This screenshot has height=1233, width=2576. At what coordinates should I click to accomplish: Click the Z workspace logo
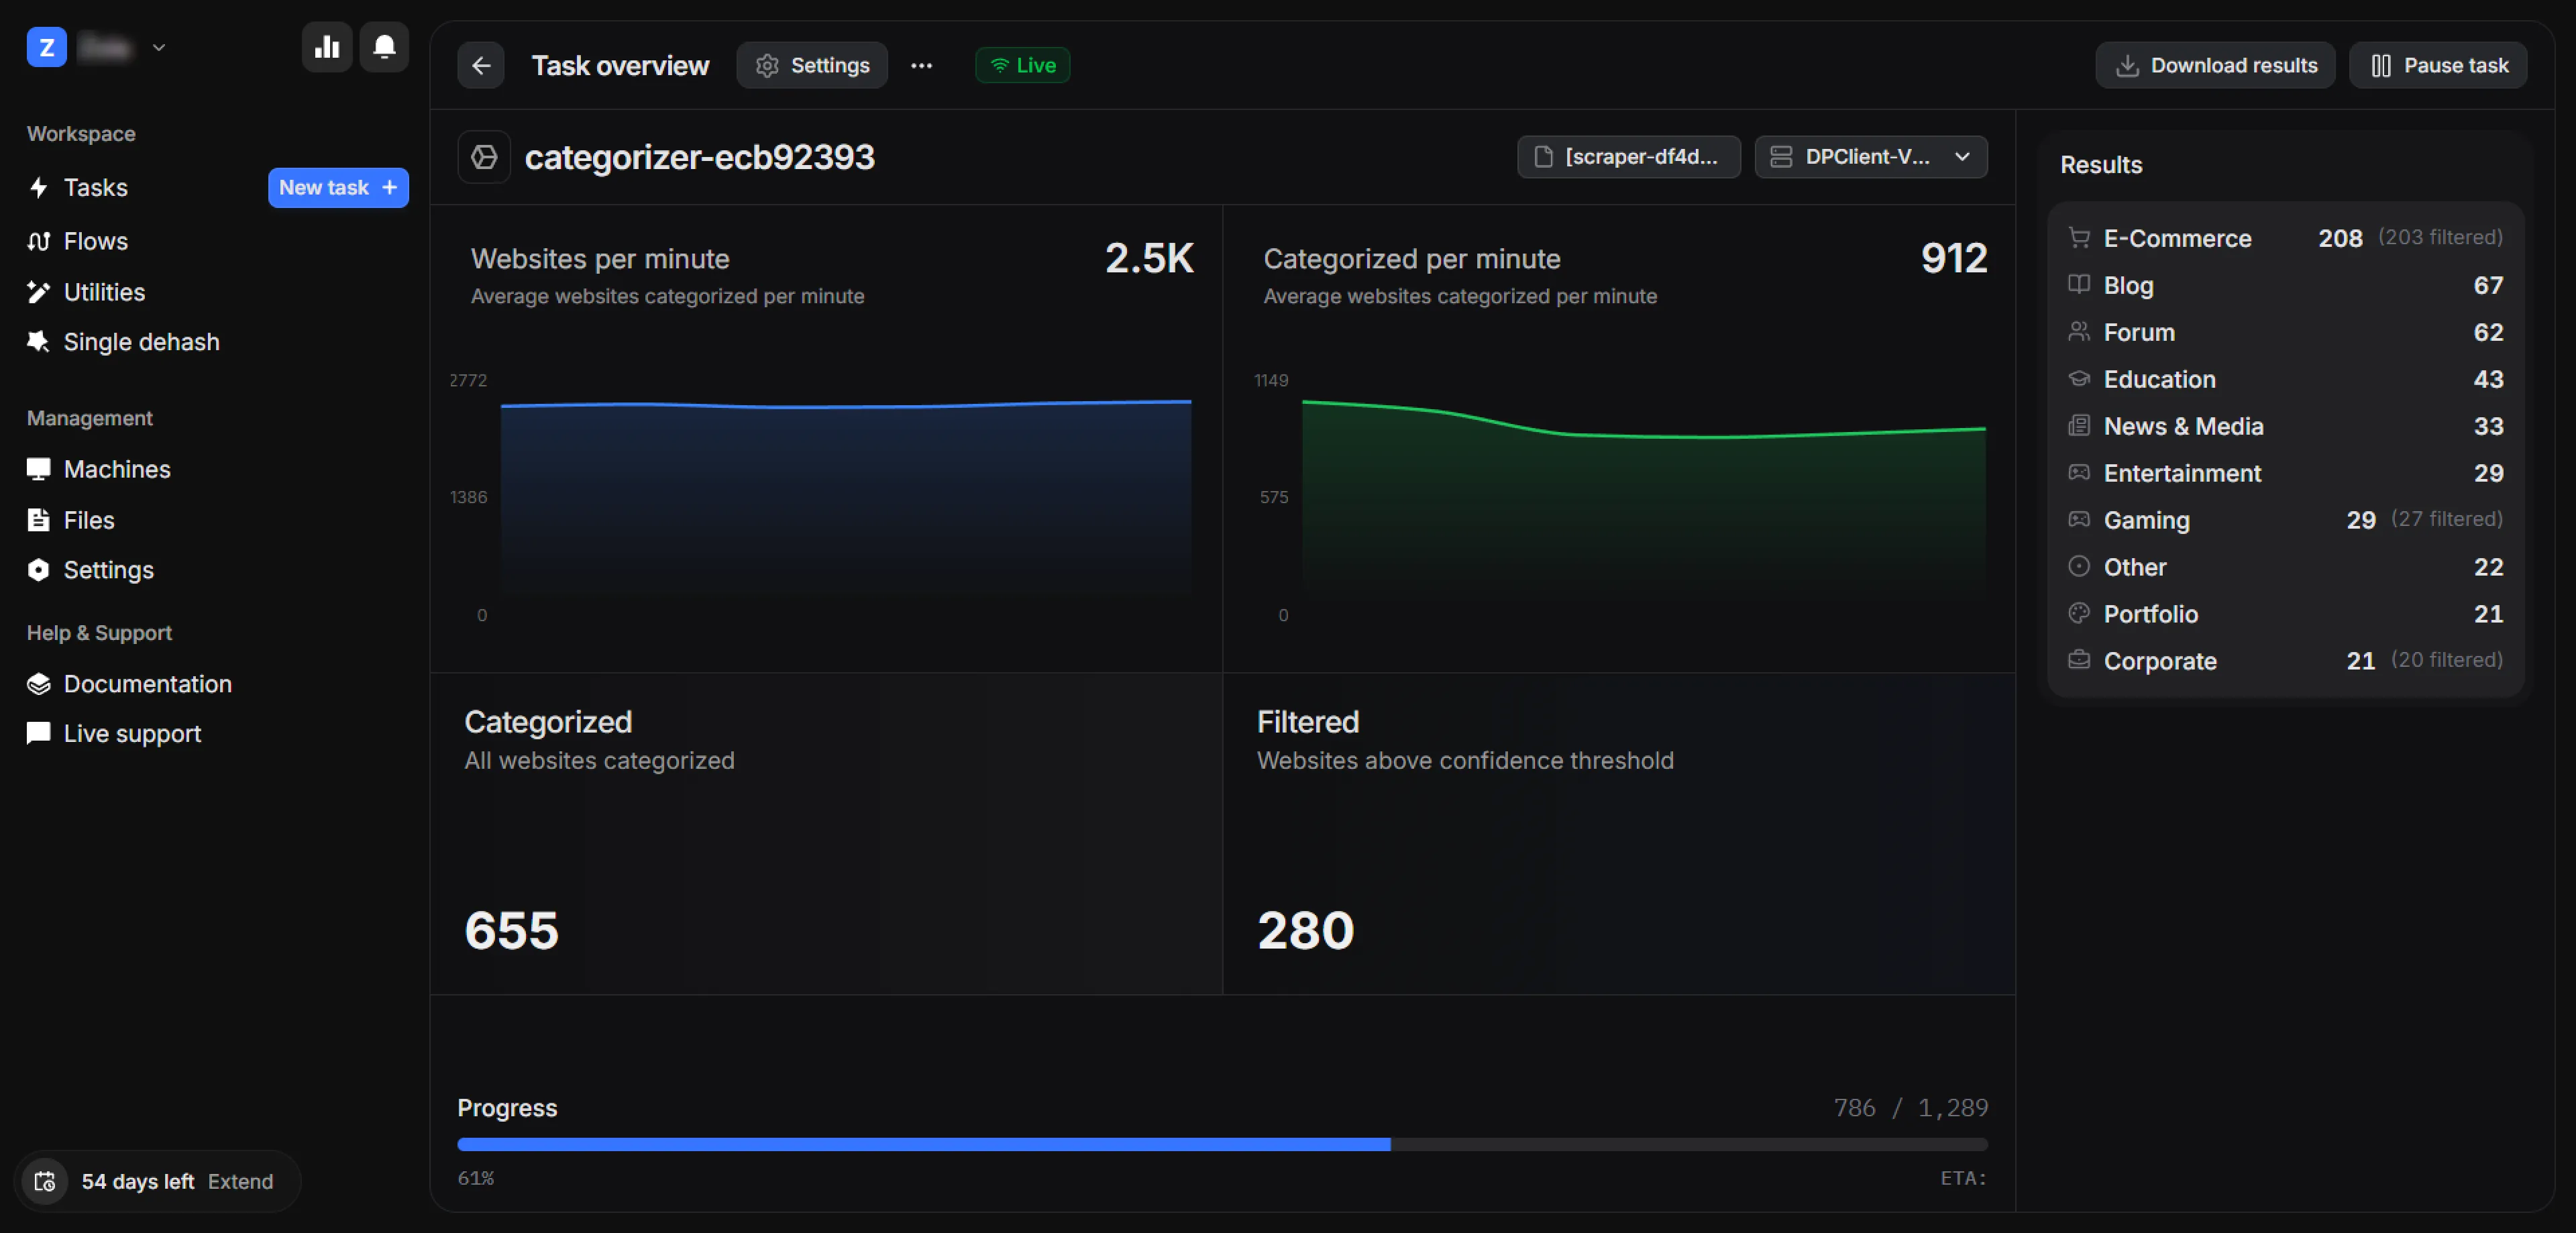tap(46, 47)
